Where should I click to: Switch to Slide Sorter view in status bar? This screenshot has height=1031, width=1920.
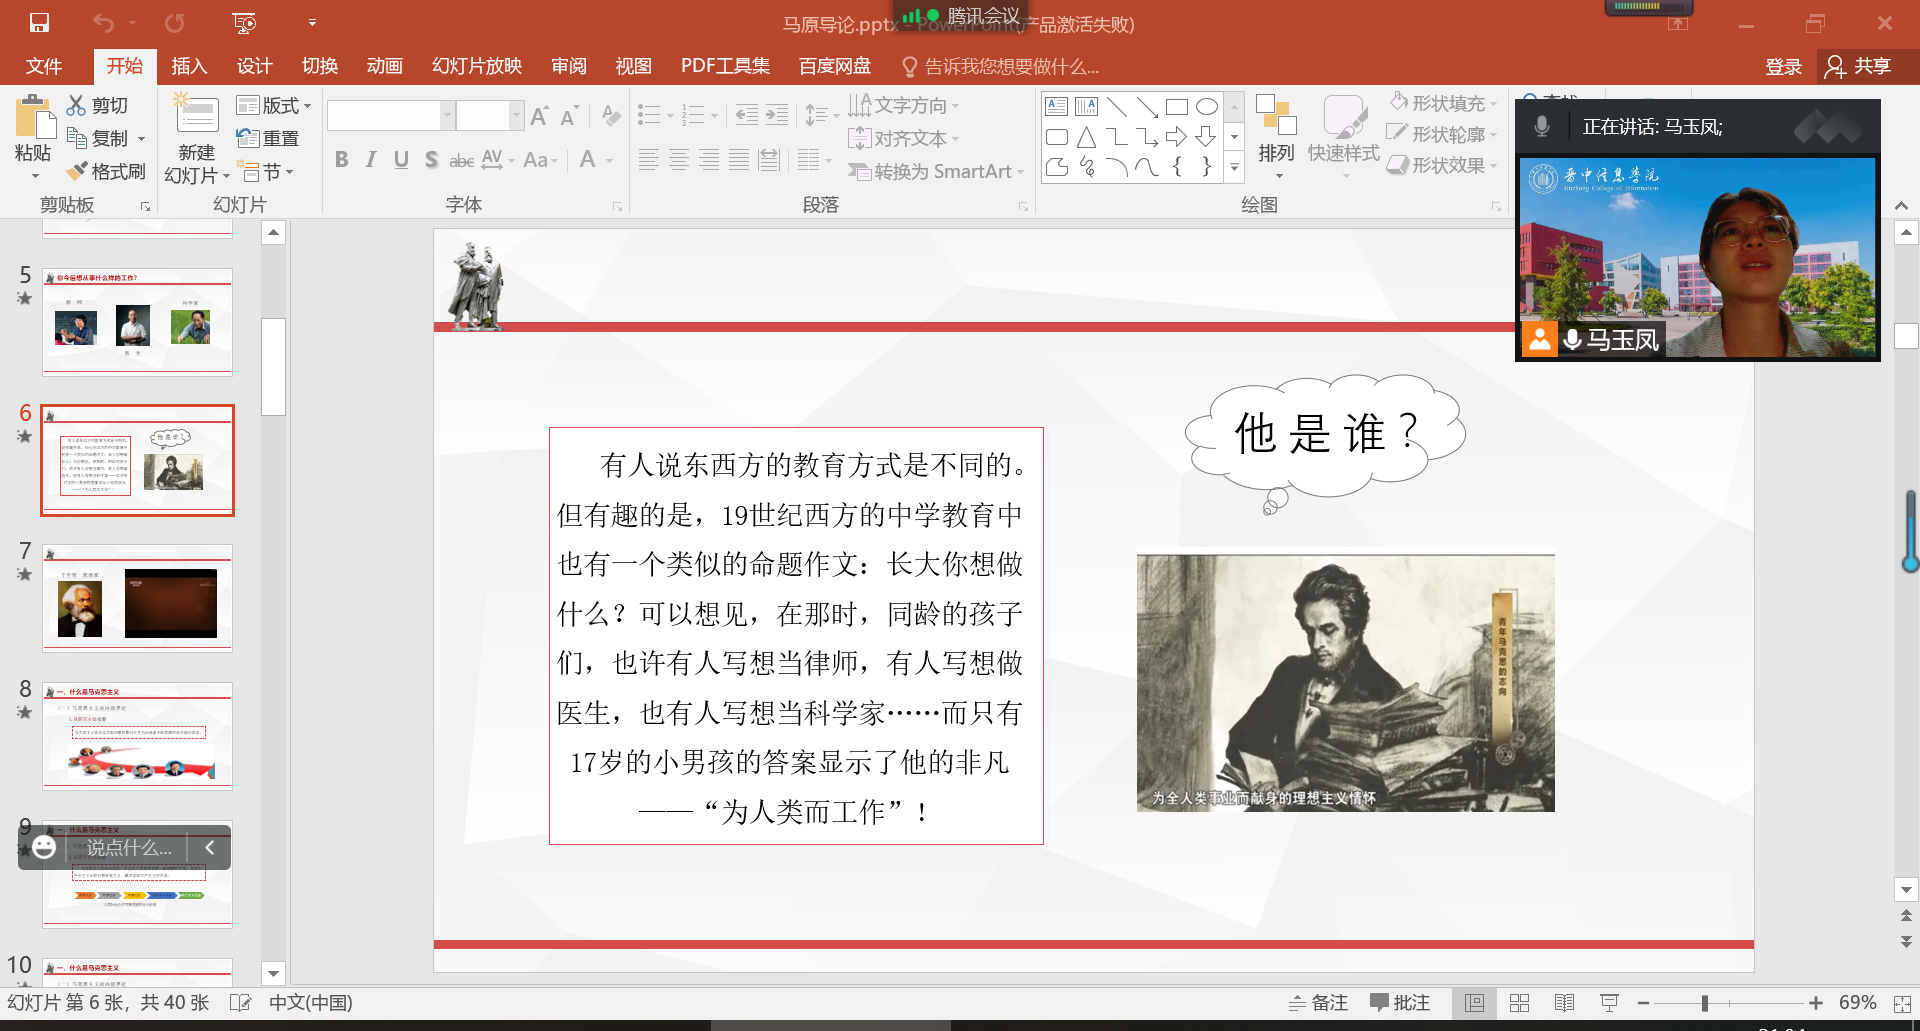[x=1519, y=1002]
